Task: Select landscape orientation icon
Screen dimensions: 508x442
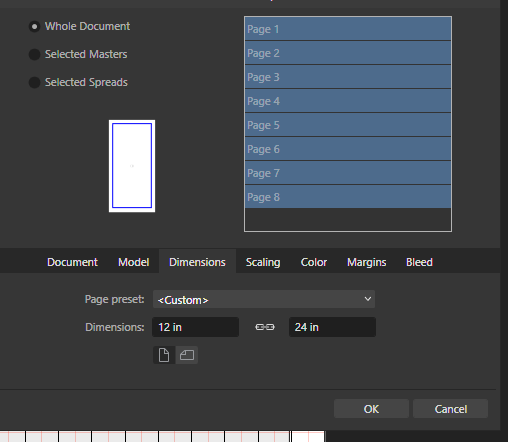Action: pos(187,355)
